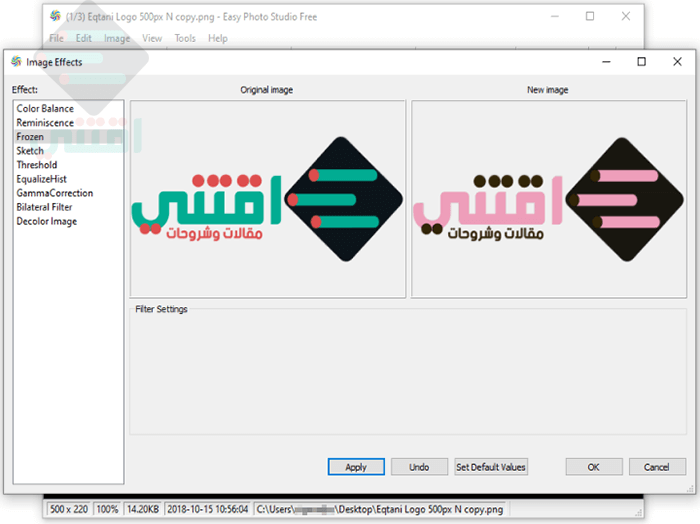Open Tools menu in Easy Photo Studio
The image size is (700, 524).
(185, 38)
